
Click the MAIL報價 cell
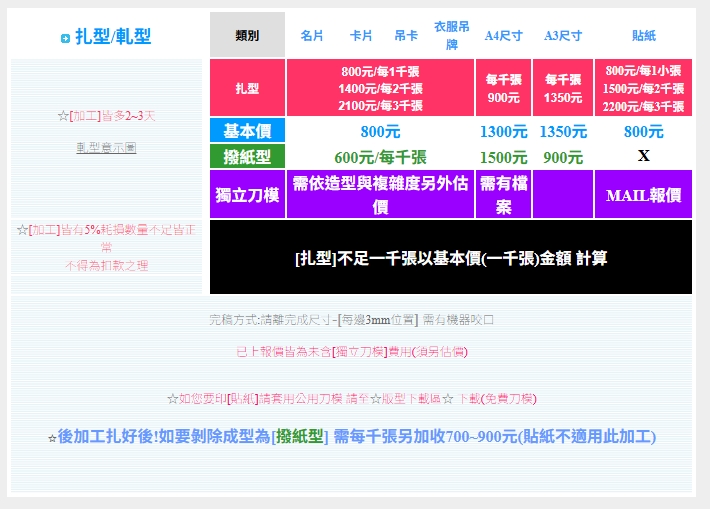pyautogui.click(x=643, y=194)
